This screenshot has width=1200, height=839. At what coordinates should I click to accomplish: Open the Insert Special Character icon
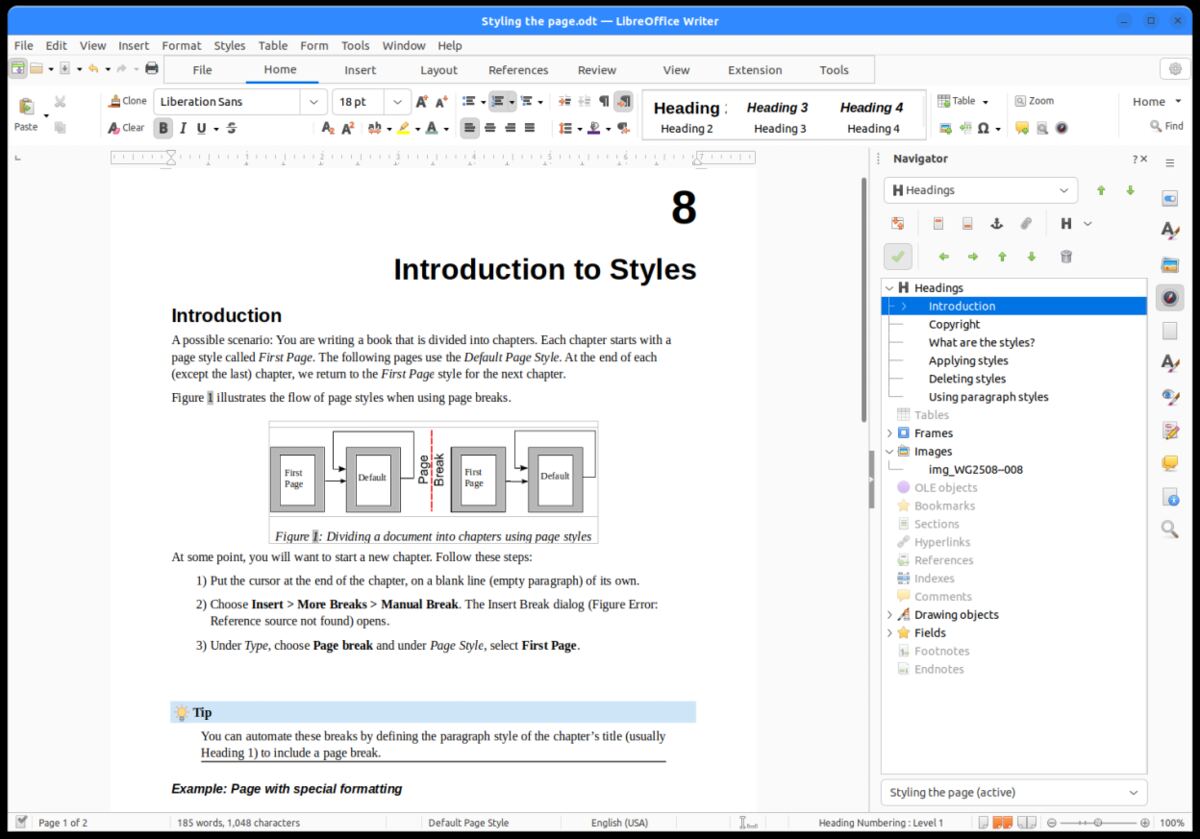985,128
